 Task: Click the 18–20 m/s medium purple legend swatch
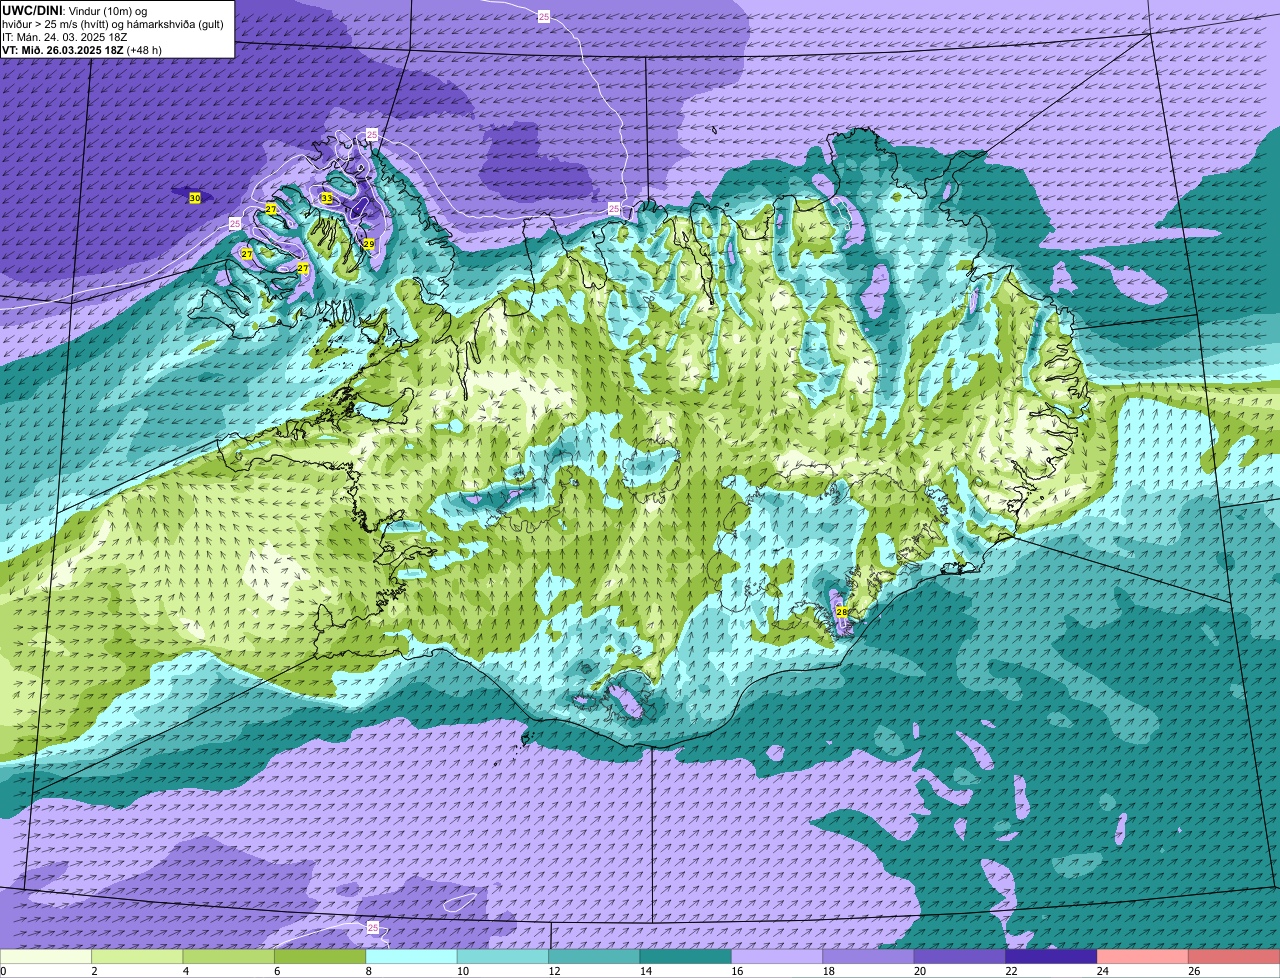click(x=868, y=956)
